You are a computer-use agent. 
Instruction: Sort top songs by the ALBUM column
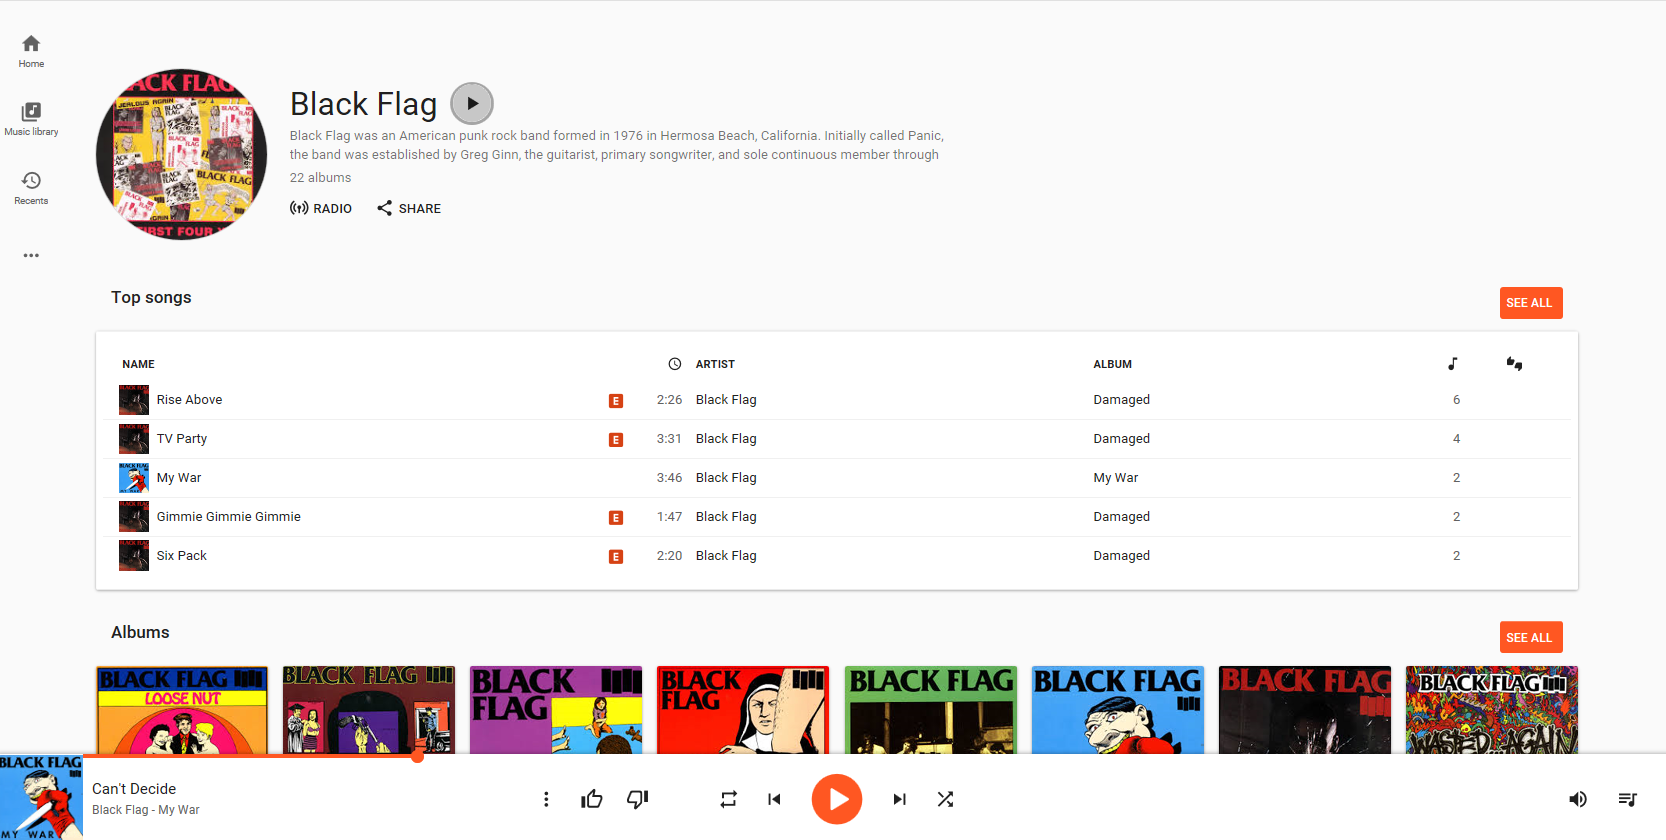click(1113, 364)
